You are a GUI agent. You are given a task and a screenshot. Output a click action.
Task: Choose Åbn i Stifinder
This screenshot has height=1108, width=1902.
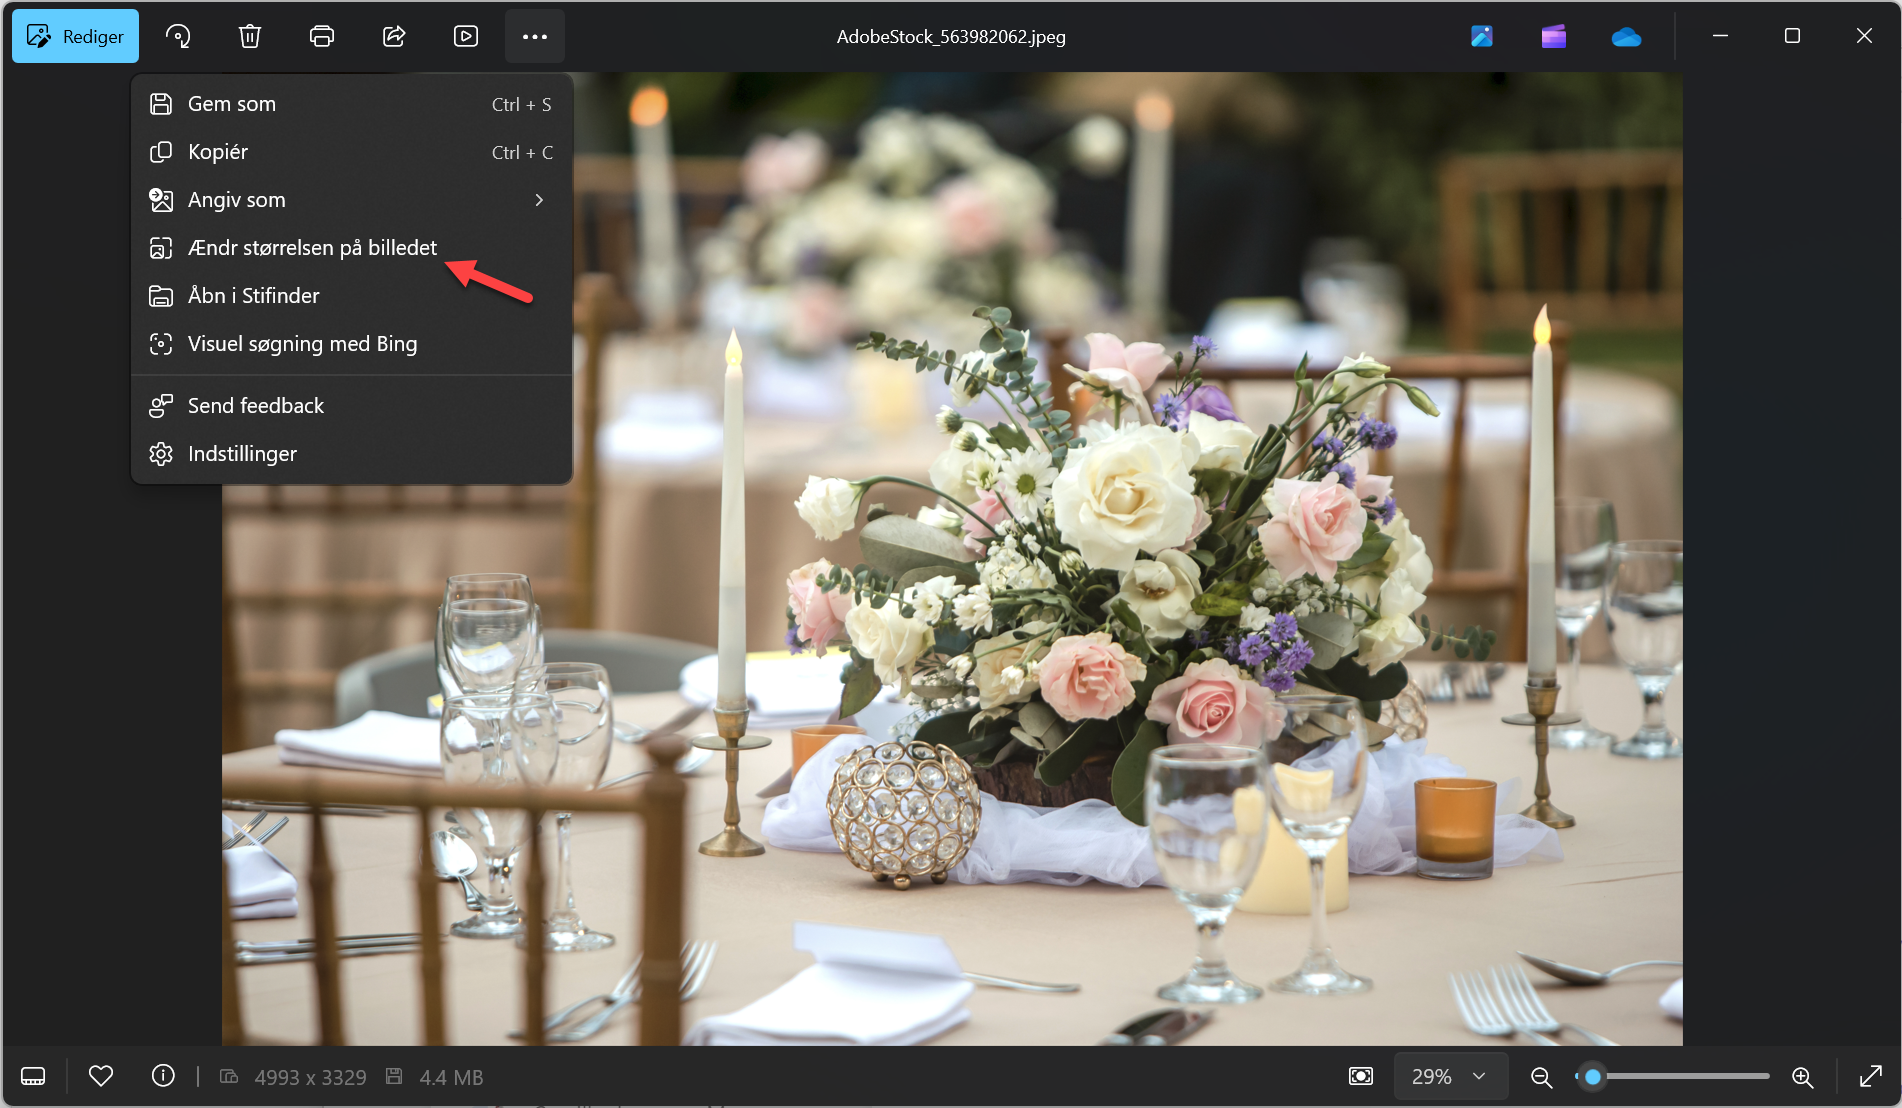[x=351, y=296]
